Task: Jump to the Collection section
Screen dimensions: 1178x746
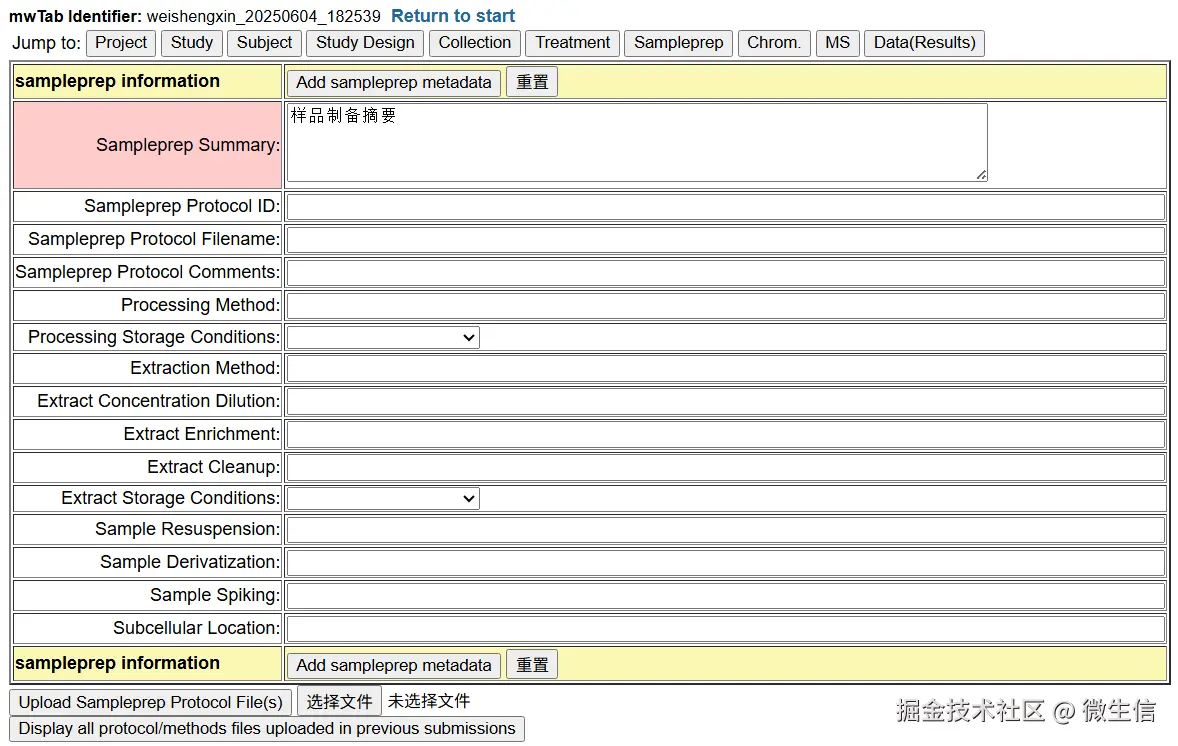Action: click(x=475, y=43)
